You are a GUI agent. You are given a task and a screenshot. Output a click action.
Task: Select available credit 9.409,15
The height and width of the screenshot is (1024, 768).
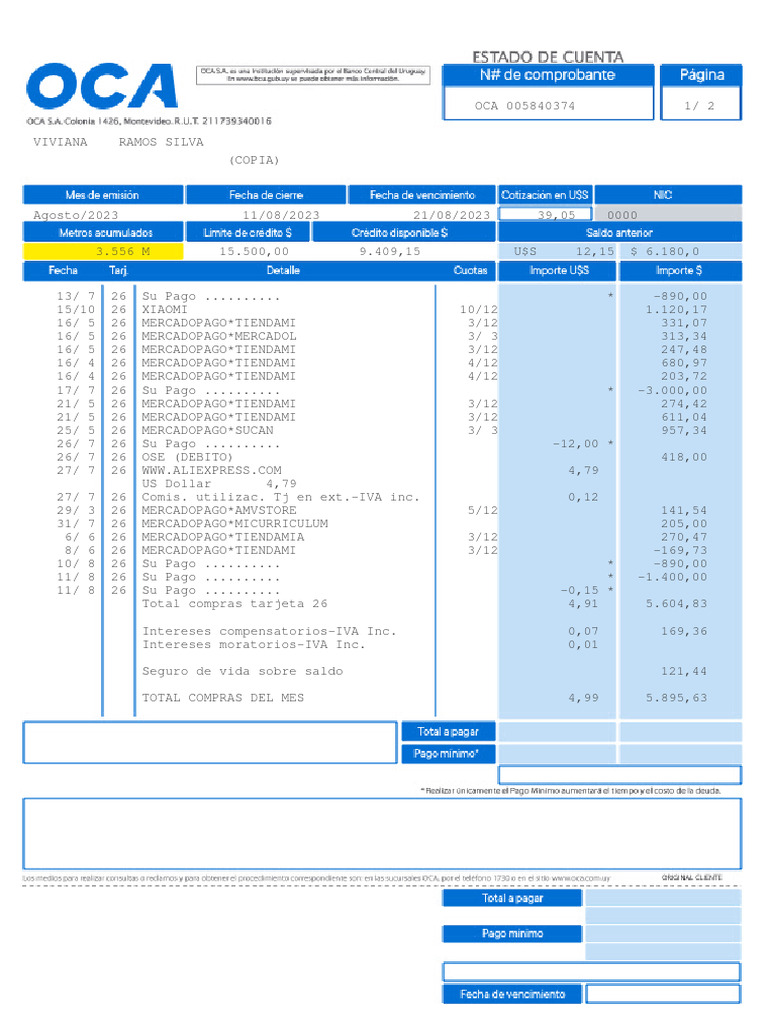click(390, 251)
